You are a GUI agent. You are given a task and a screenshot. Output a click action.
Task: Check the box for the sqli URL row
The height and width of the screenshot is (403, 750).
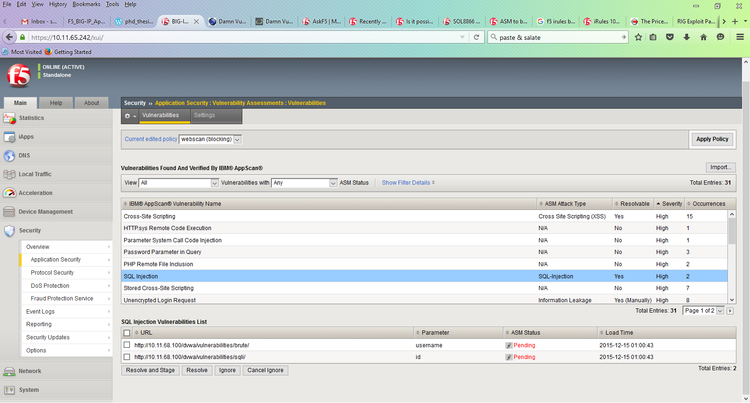click(x=127, y=356)
